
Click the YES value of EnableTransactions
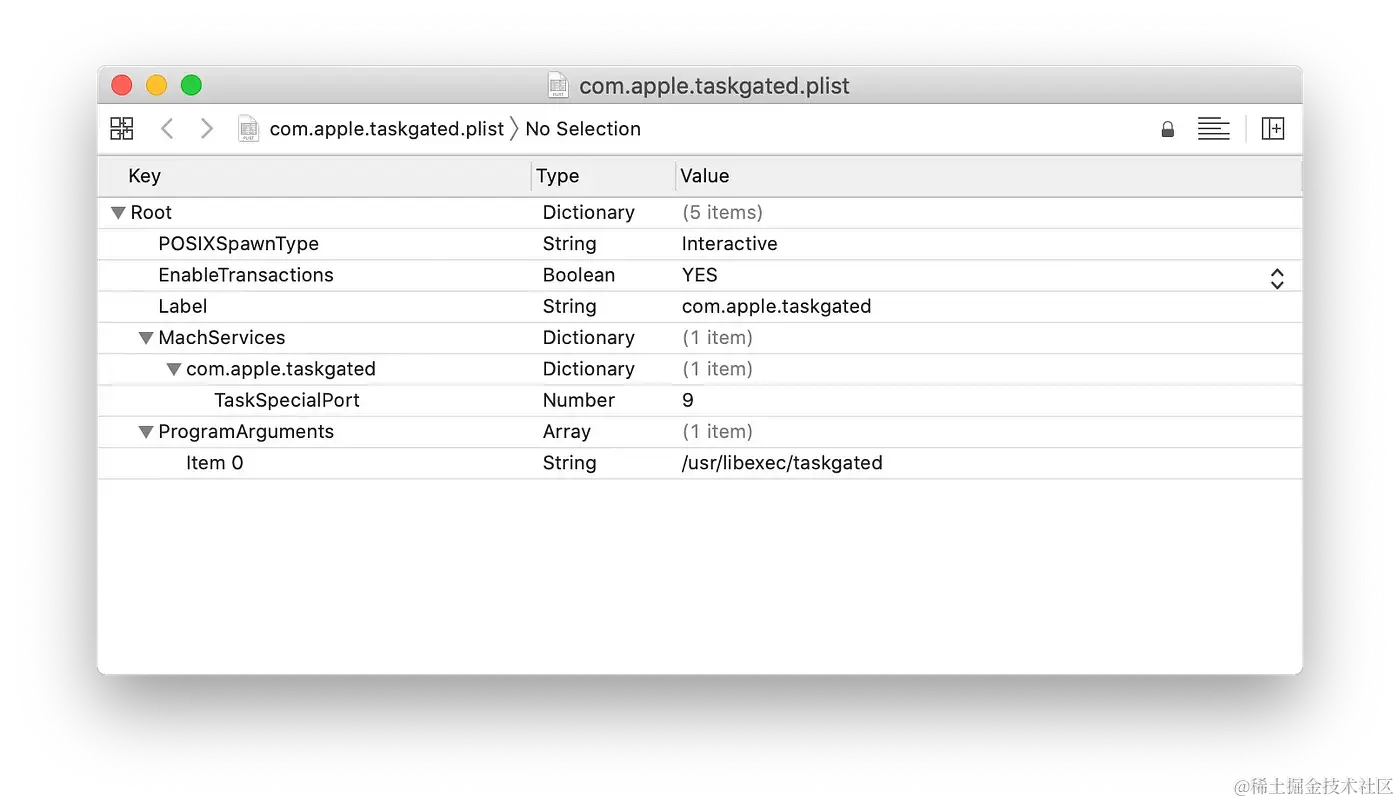[x=700, y=275]
